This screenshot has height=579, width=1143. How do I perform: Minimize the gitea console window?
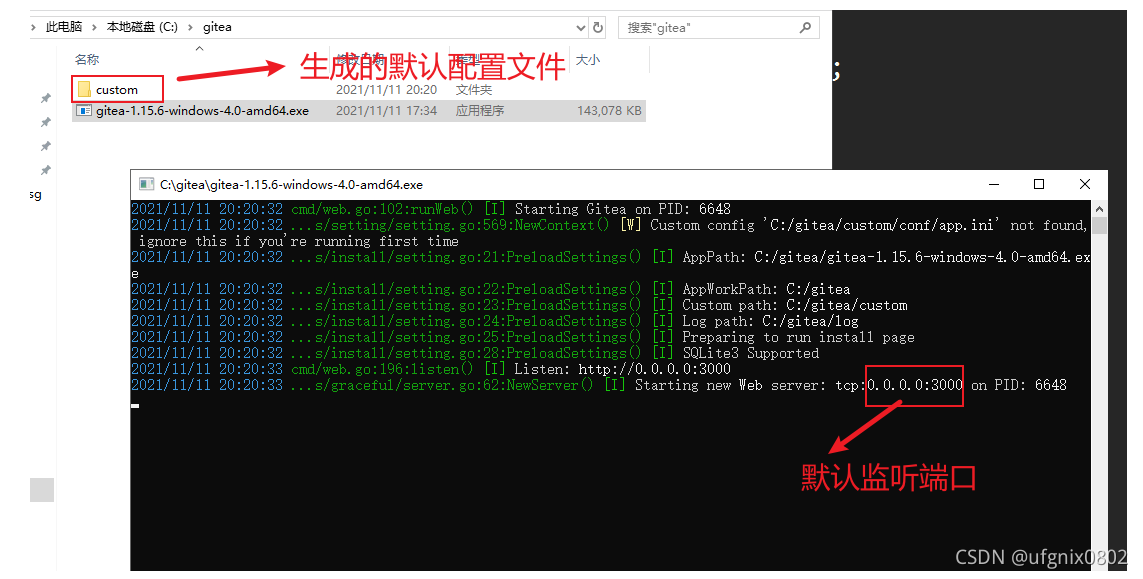pyautogui.click(x=993, y=184)
